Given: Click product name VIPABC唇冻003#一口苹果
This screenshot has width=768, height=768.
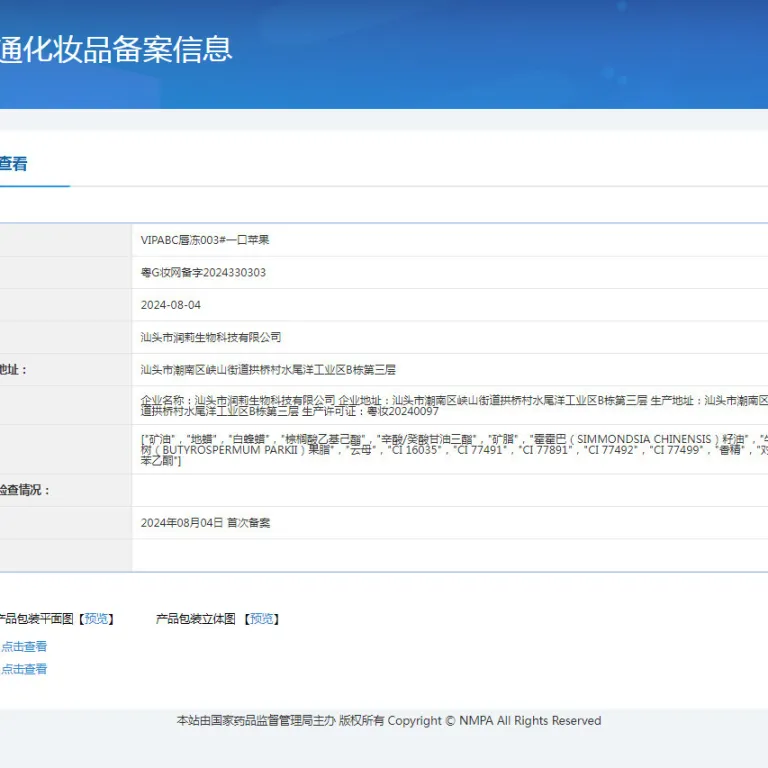Looking at the screenshot, I should pyautogui.click(x=205, y=240).
